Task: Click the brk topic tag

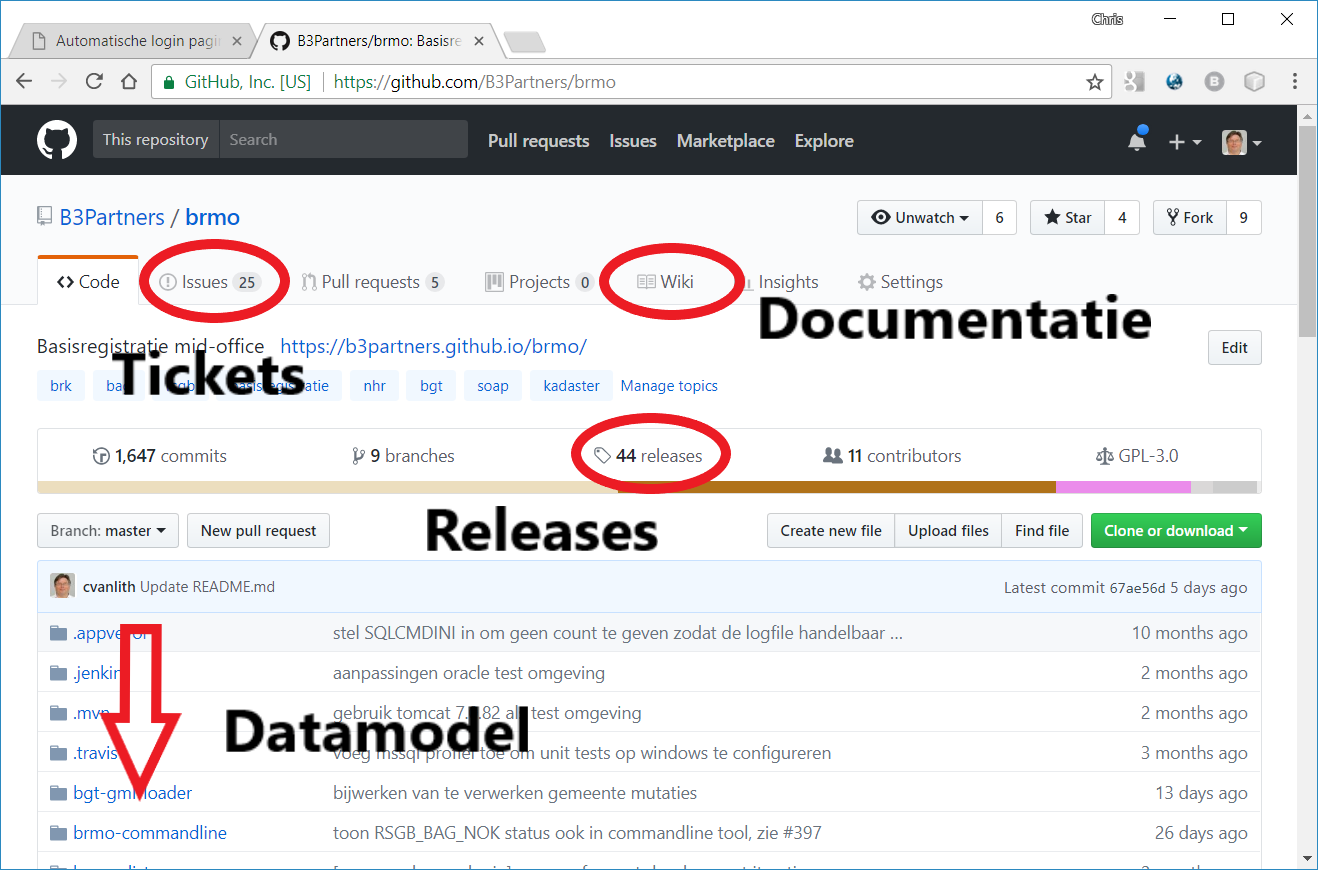Action: tap(61, 386)
